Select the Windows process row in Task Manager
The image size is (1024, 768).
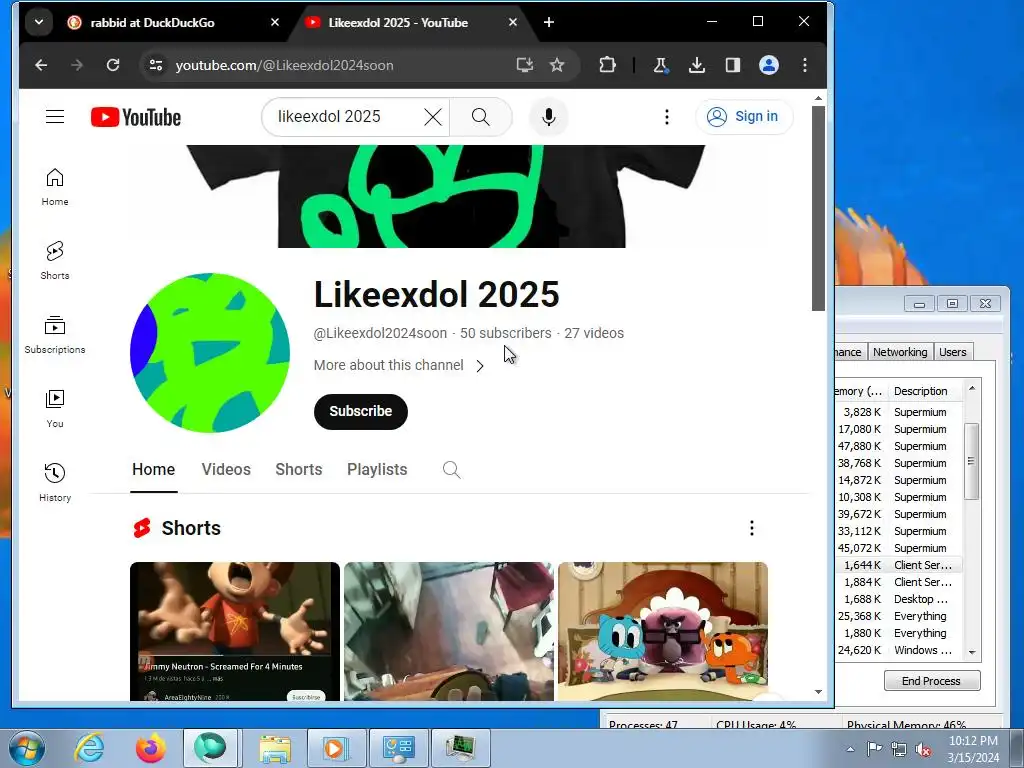point(899,650)
